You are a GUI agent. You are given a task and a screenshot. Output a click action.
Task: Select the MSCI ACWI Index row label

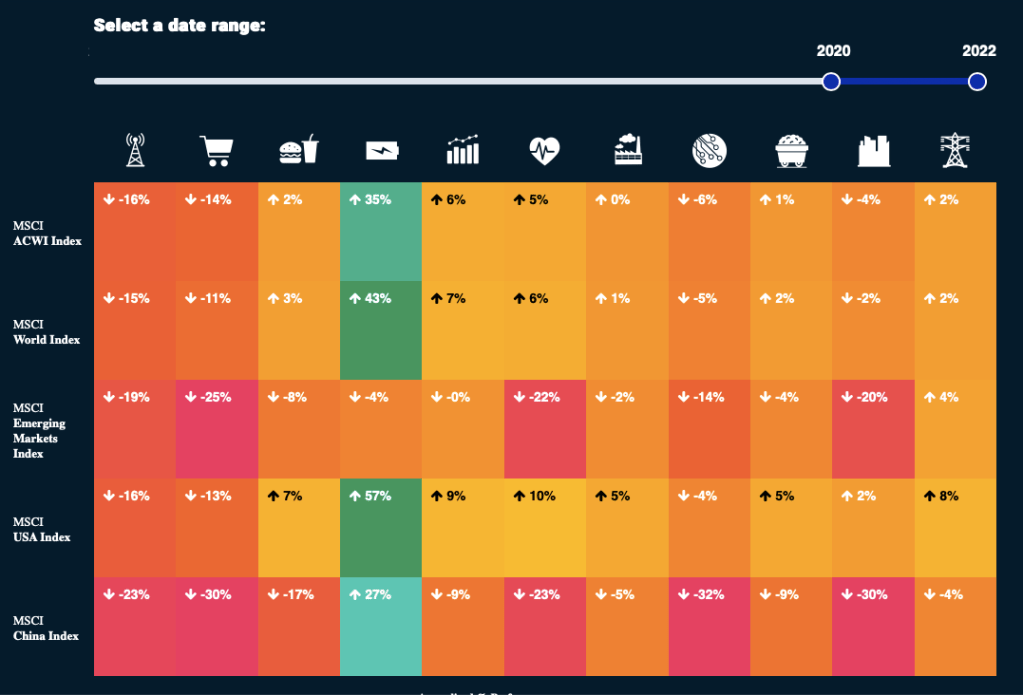tap(47, 232)
